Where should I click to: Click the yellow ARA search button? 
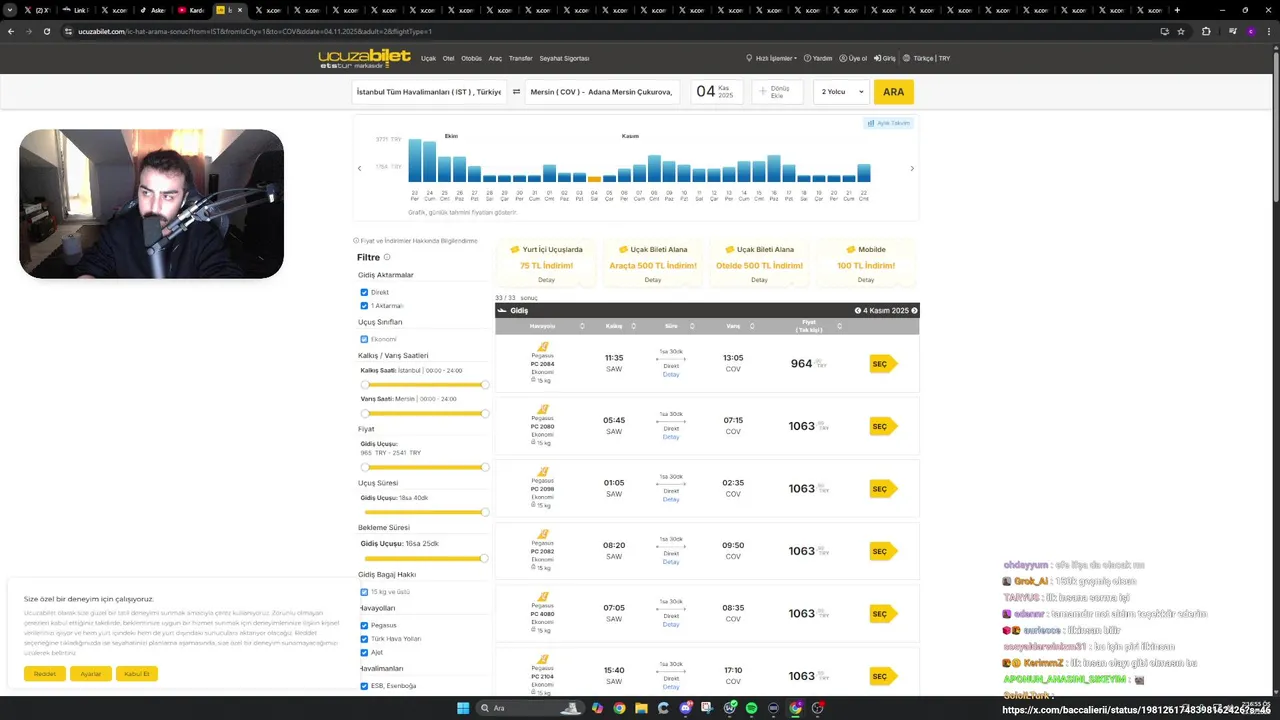(x=893, y=92)
